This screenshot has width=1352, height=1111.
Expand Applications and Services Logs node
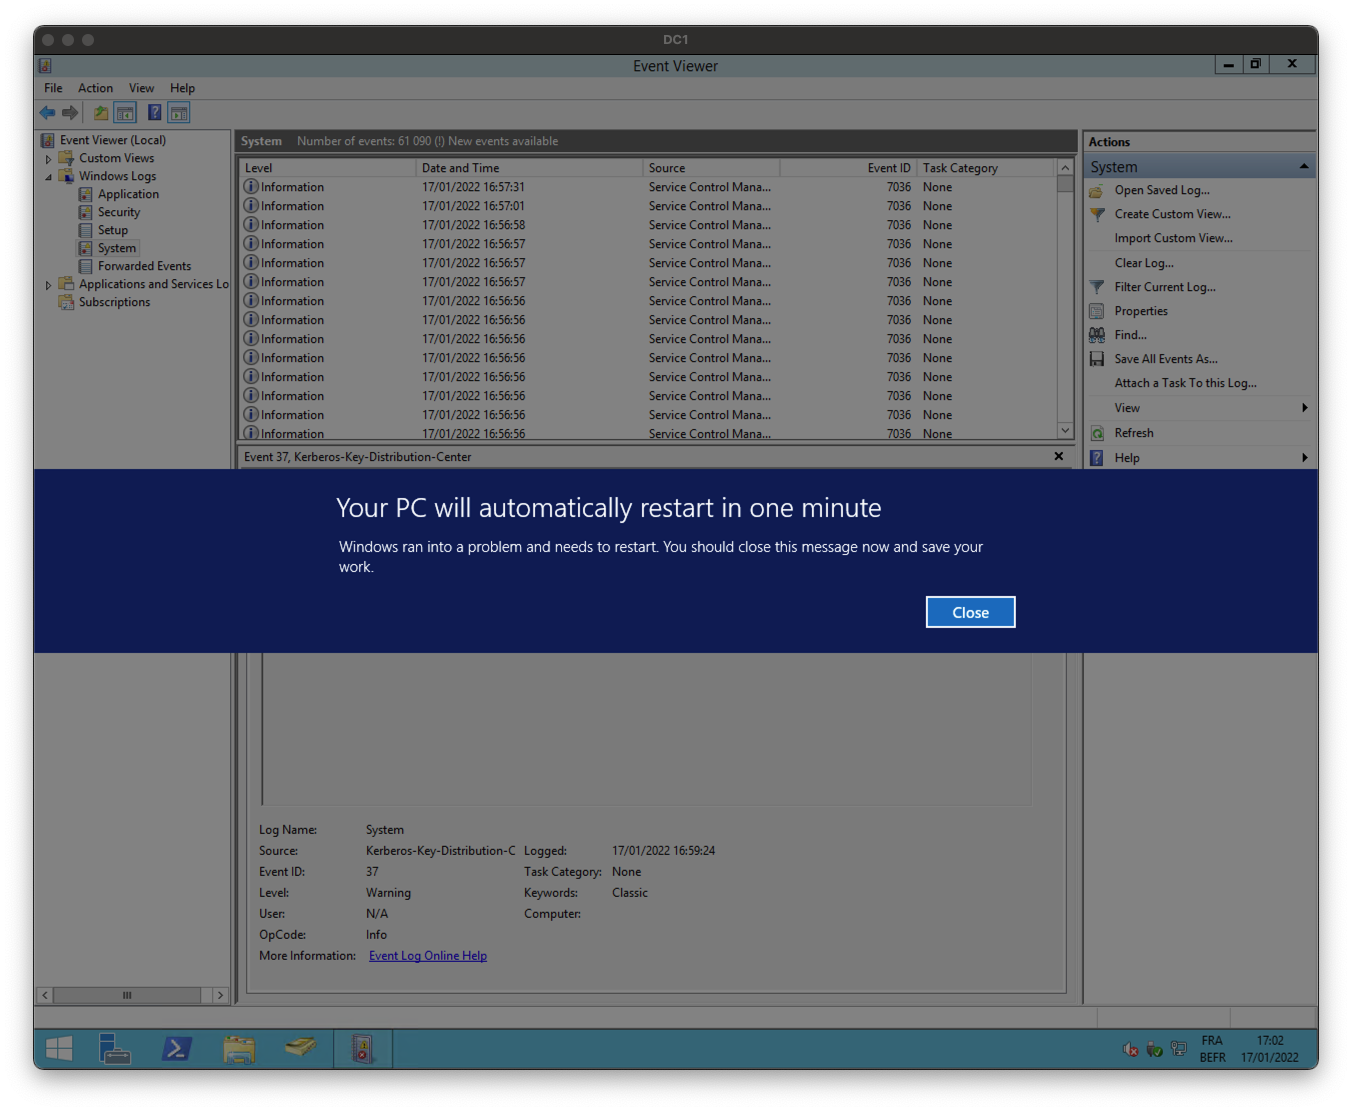coord(48,285)
